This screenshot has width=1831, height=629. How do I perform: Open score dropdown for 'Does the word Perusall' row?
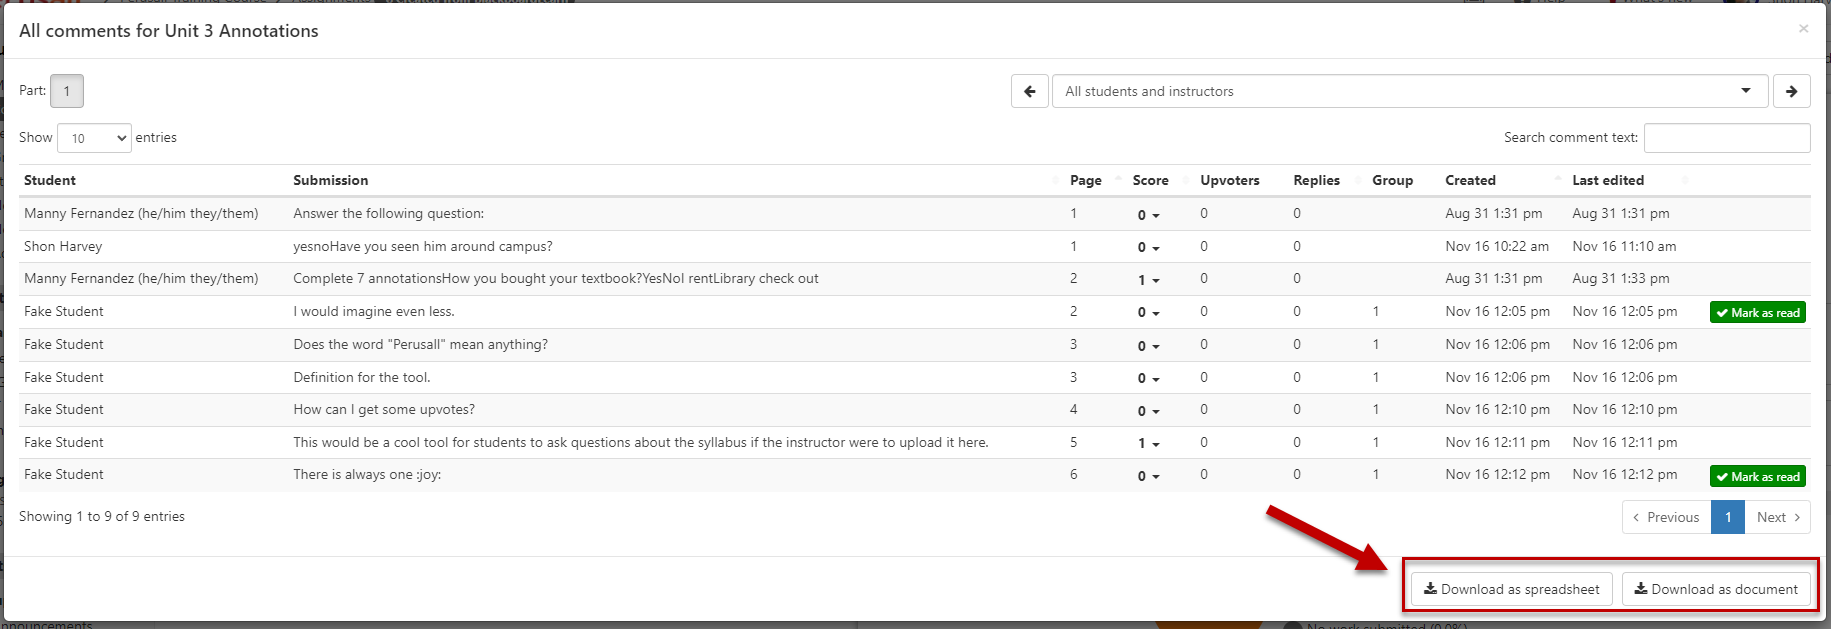point(1148,346)
